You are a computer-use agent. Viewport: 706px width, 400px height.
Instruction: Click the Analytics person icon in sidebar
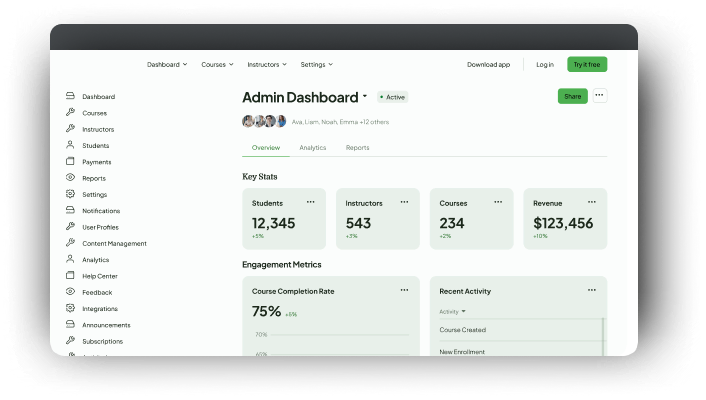[70, 259]
